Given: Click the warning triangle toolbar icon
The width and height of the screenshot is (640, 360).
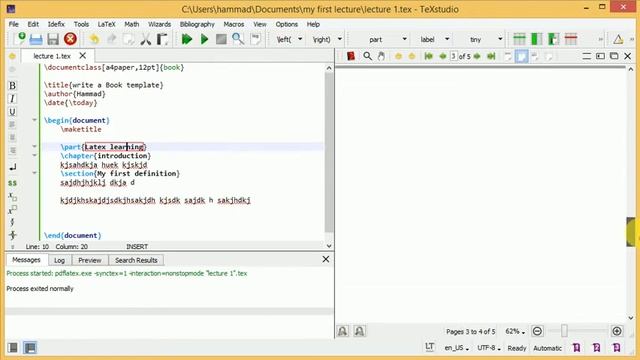Looking at the screenshot, I should click(x=618, y=39).
